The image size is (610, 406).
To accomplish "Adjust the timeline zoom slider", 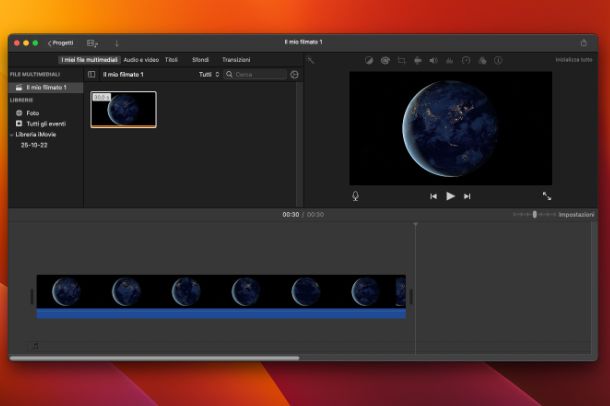I will (535, 214).
